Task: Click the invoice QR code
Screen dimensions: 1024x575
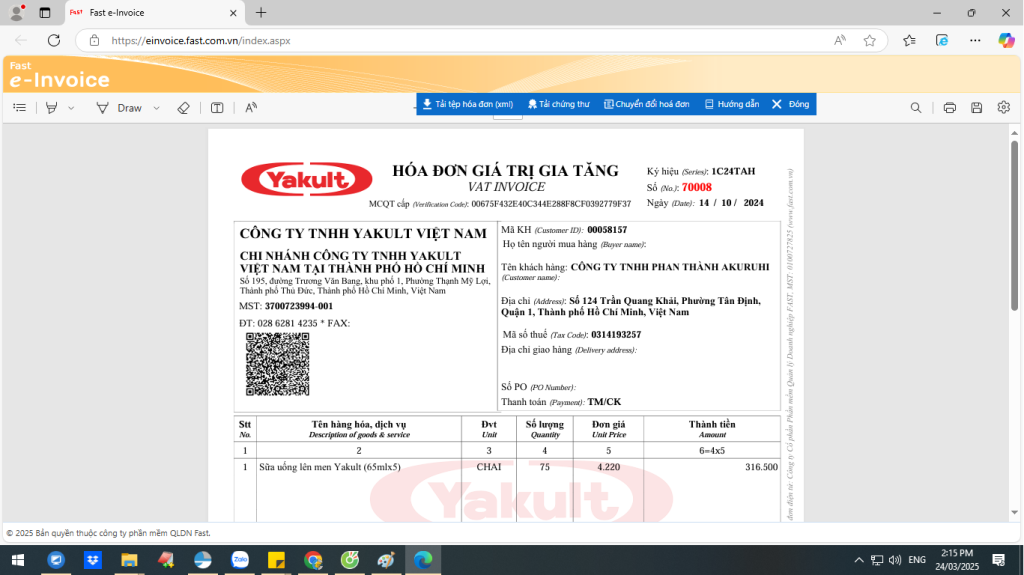Action: 278,364
